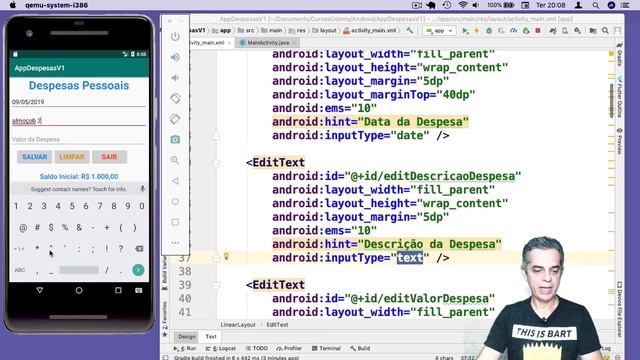Image resolution: width=640 pixels, height=360 pixels.
Task: Switch to Design view tab
Action: pyautogui.click(x=187, y=337)
